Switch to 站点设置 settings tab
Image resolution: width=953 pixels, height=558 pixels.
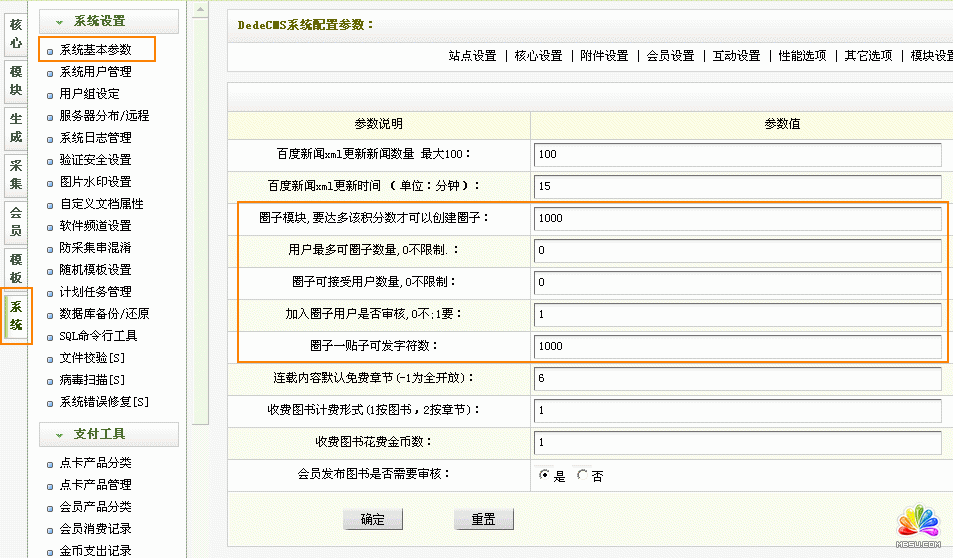point(472,56)
